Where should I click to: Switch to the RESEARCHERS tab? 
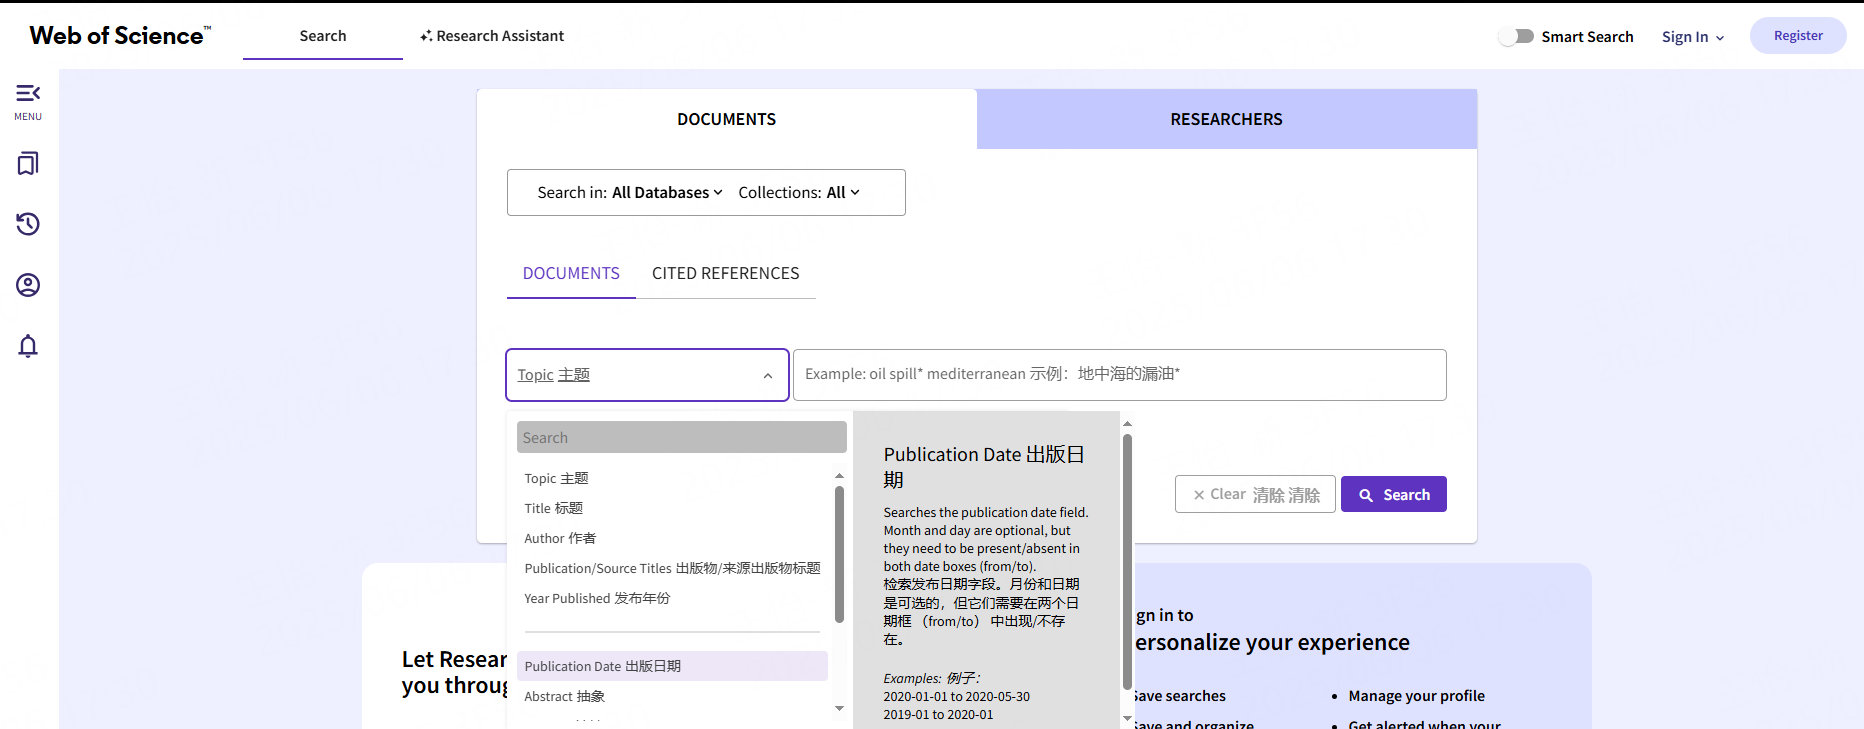[x=1227, y=119]
